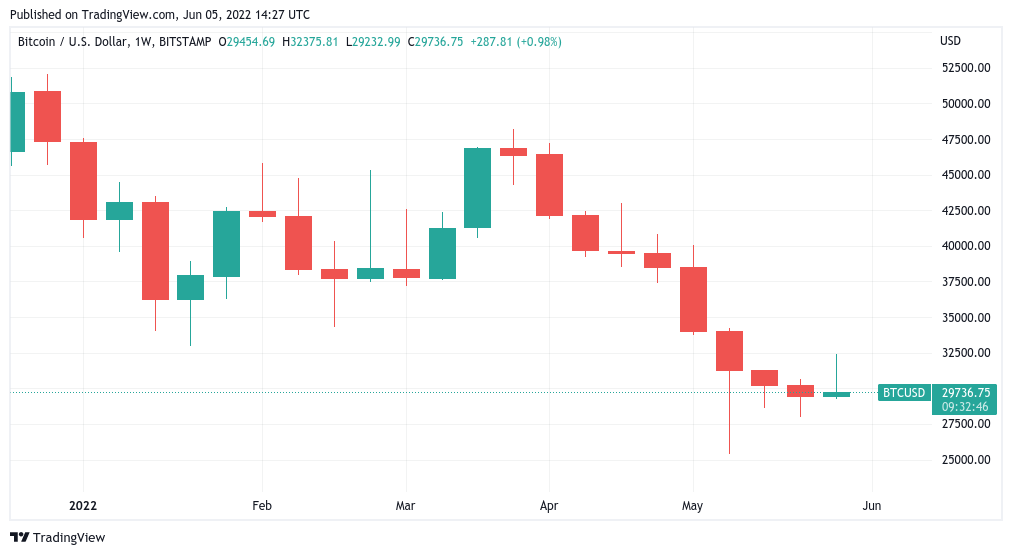
Task: Select the 2022 label on time axis
Action: pos(83,506)
